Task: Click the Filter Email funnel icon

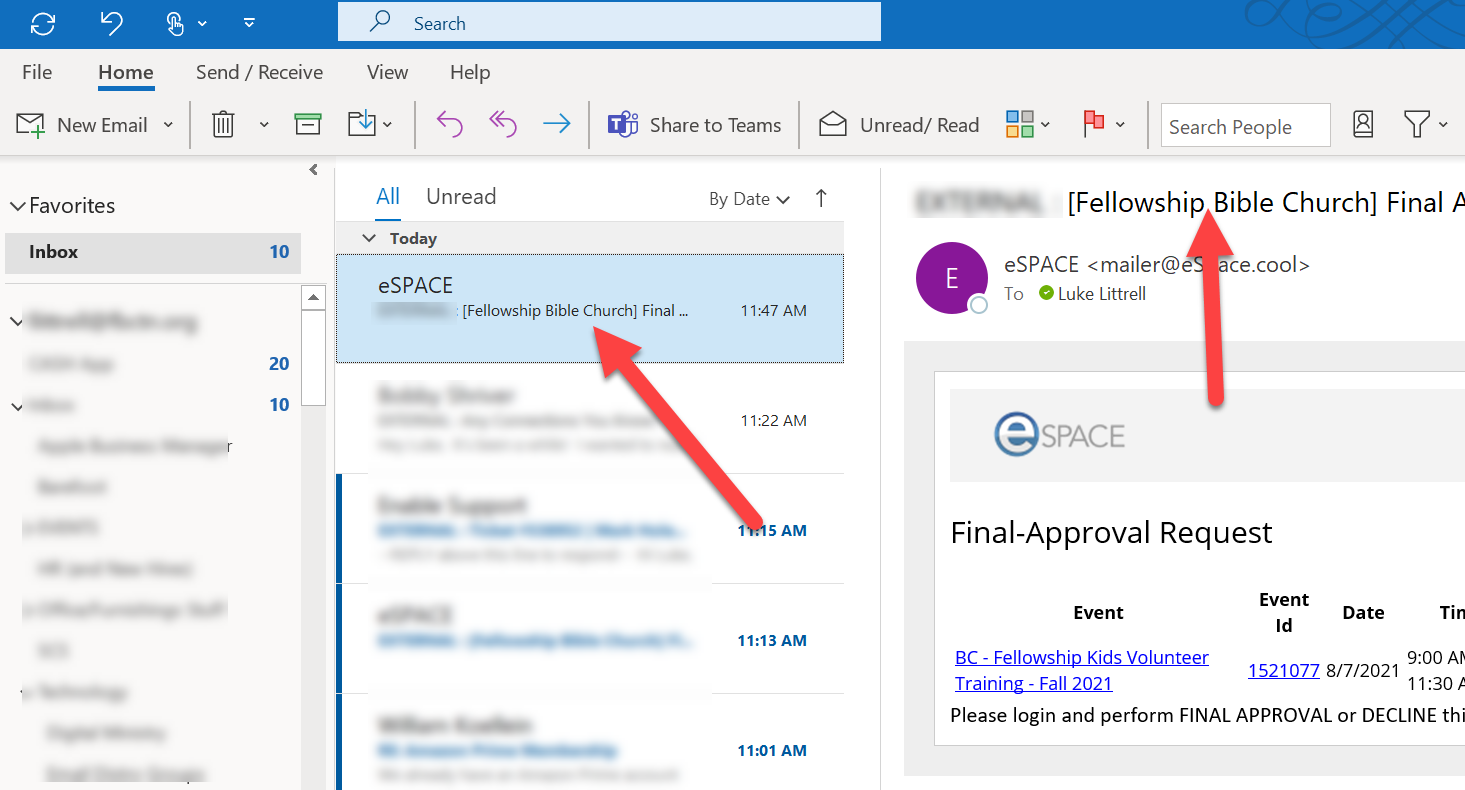Action: point(1416,124)
